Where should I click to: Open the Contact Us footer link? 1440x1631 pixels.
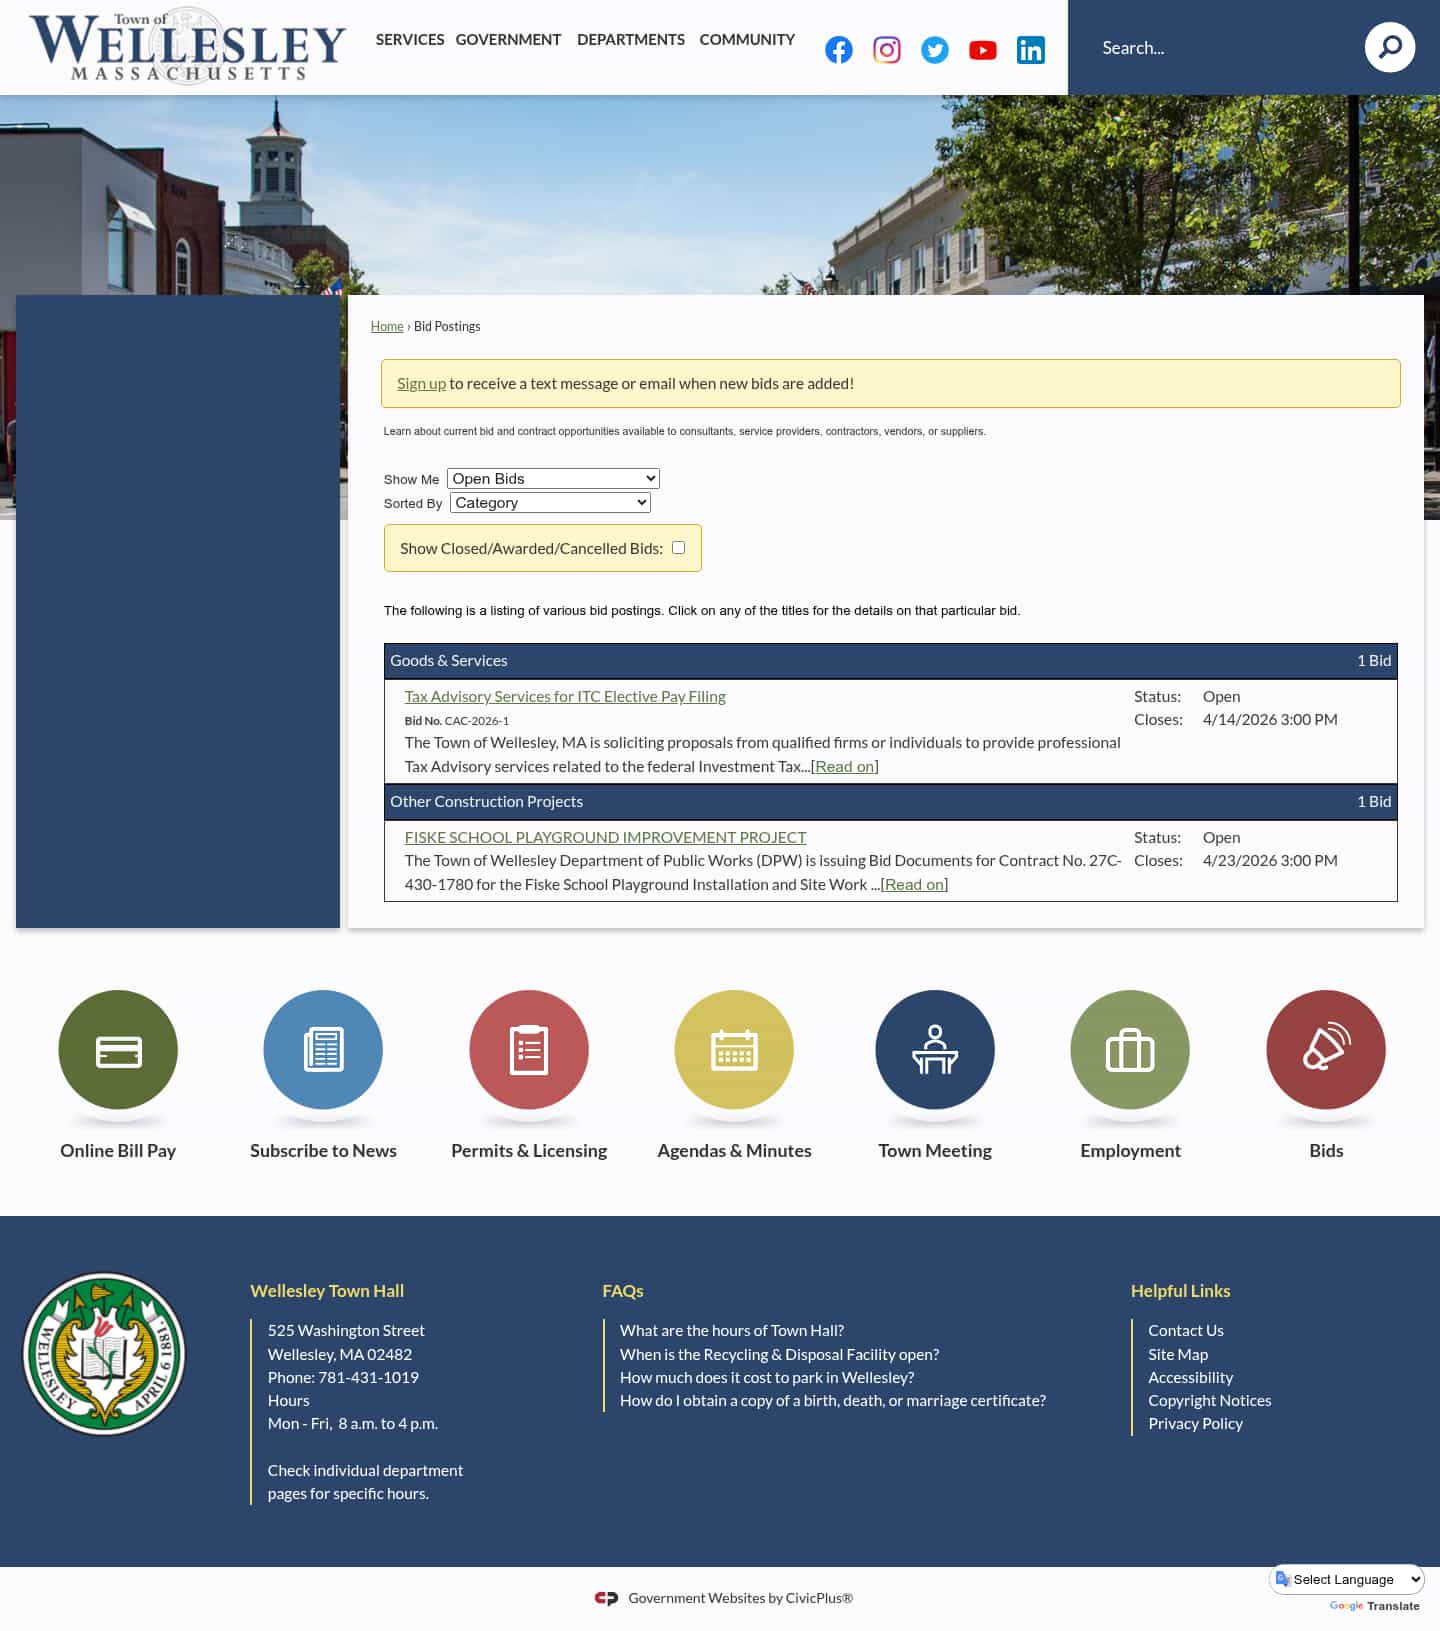pos(1185,1330)
